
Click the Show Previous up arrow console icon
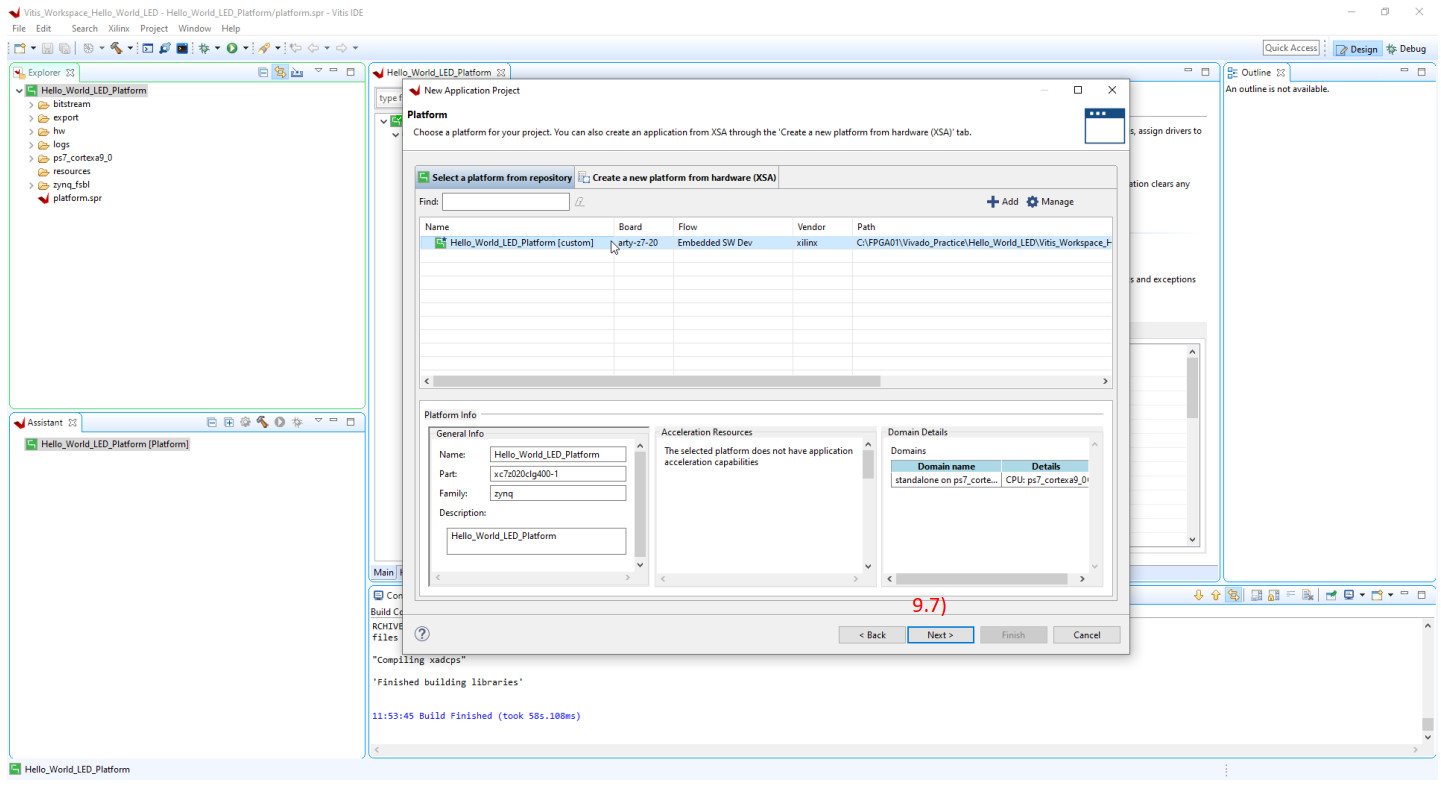tap(1216, 595)
